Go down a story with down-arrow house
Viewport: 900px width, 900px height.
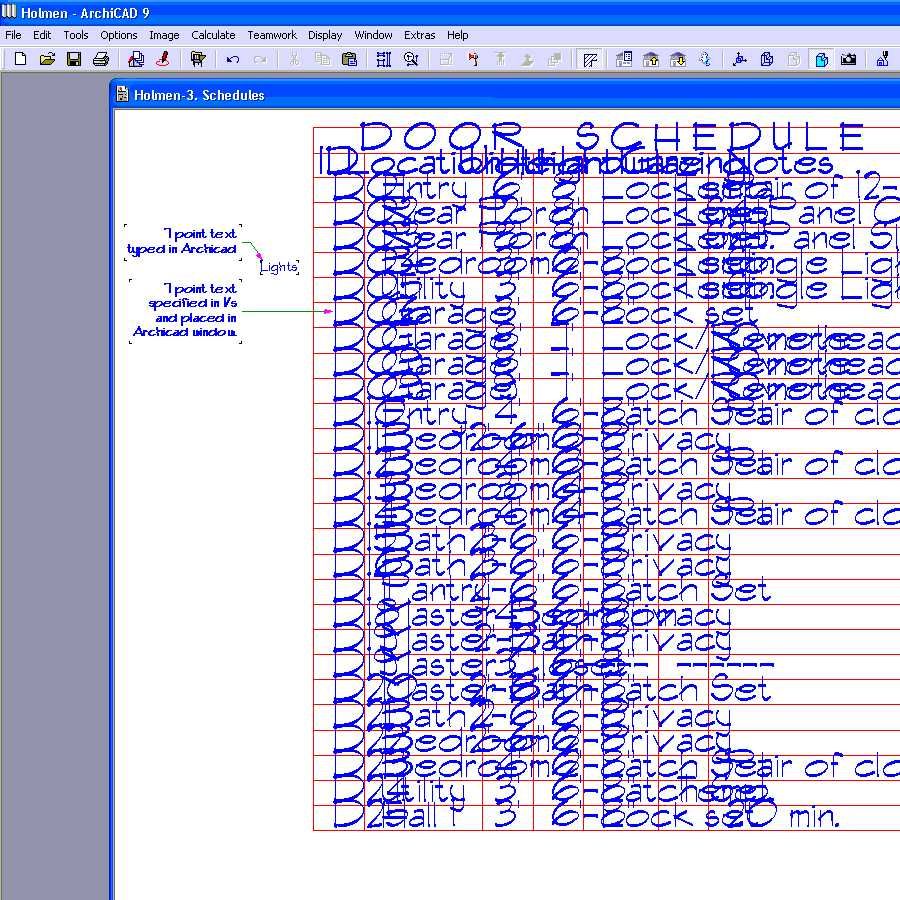tap(678, 59)
